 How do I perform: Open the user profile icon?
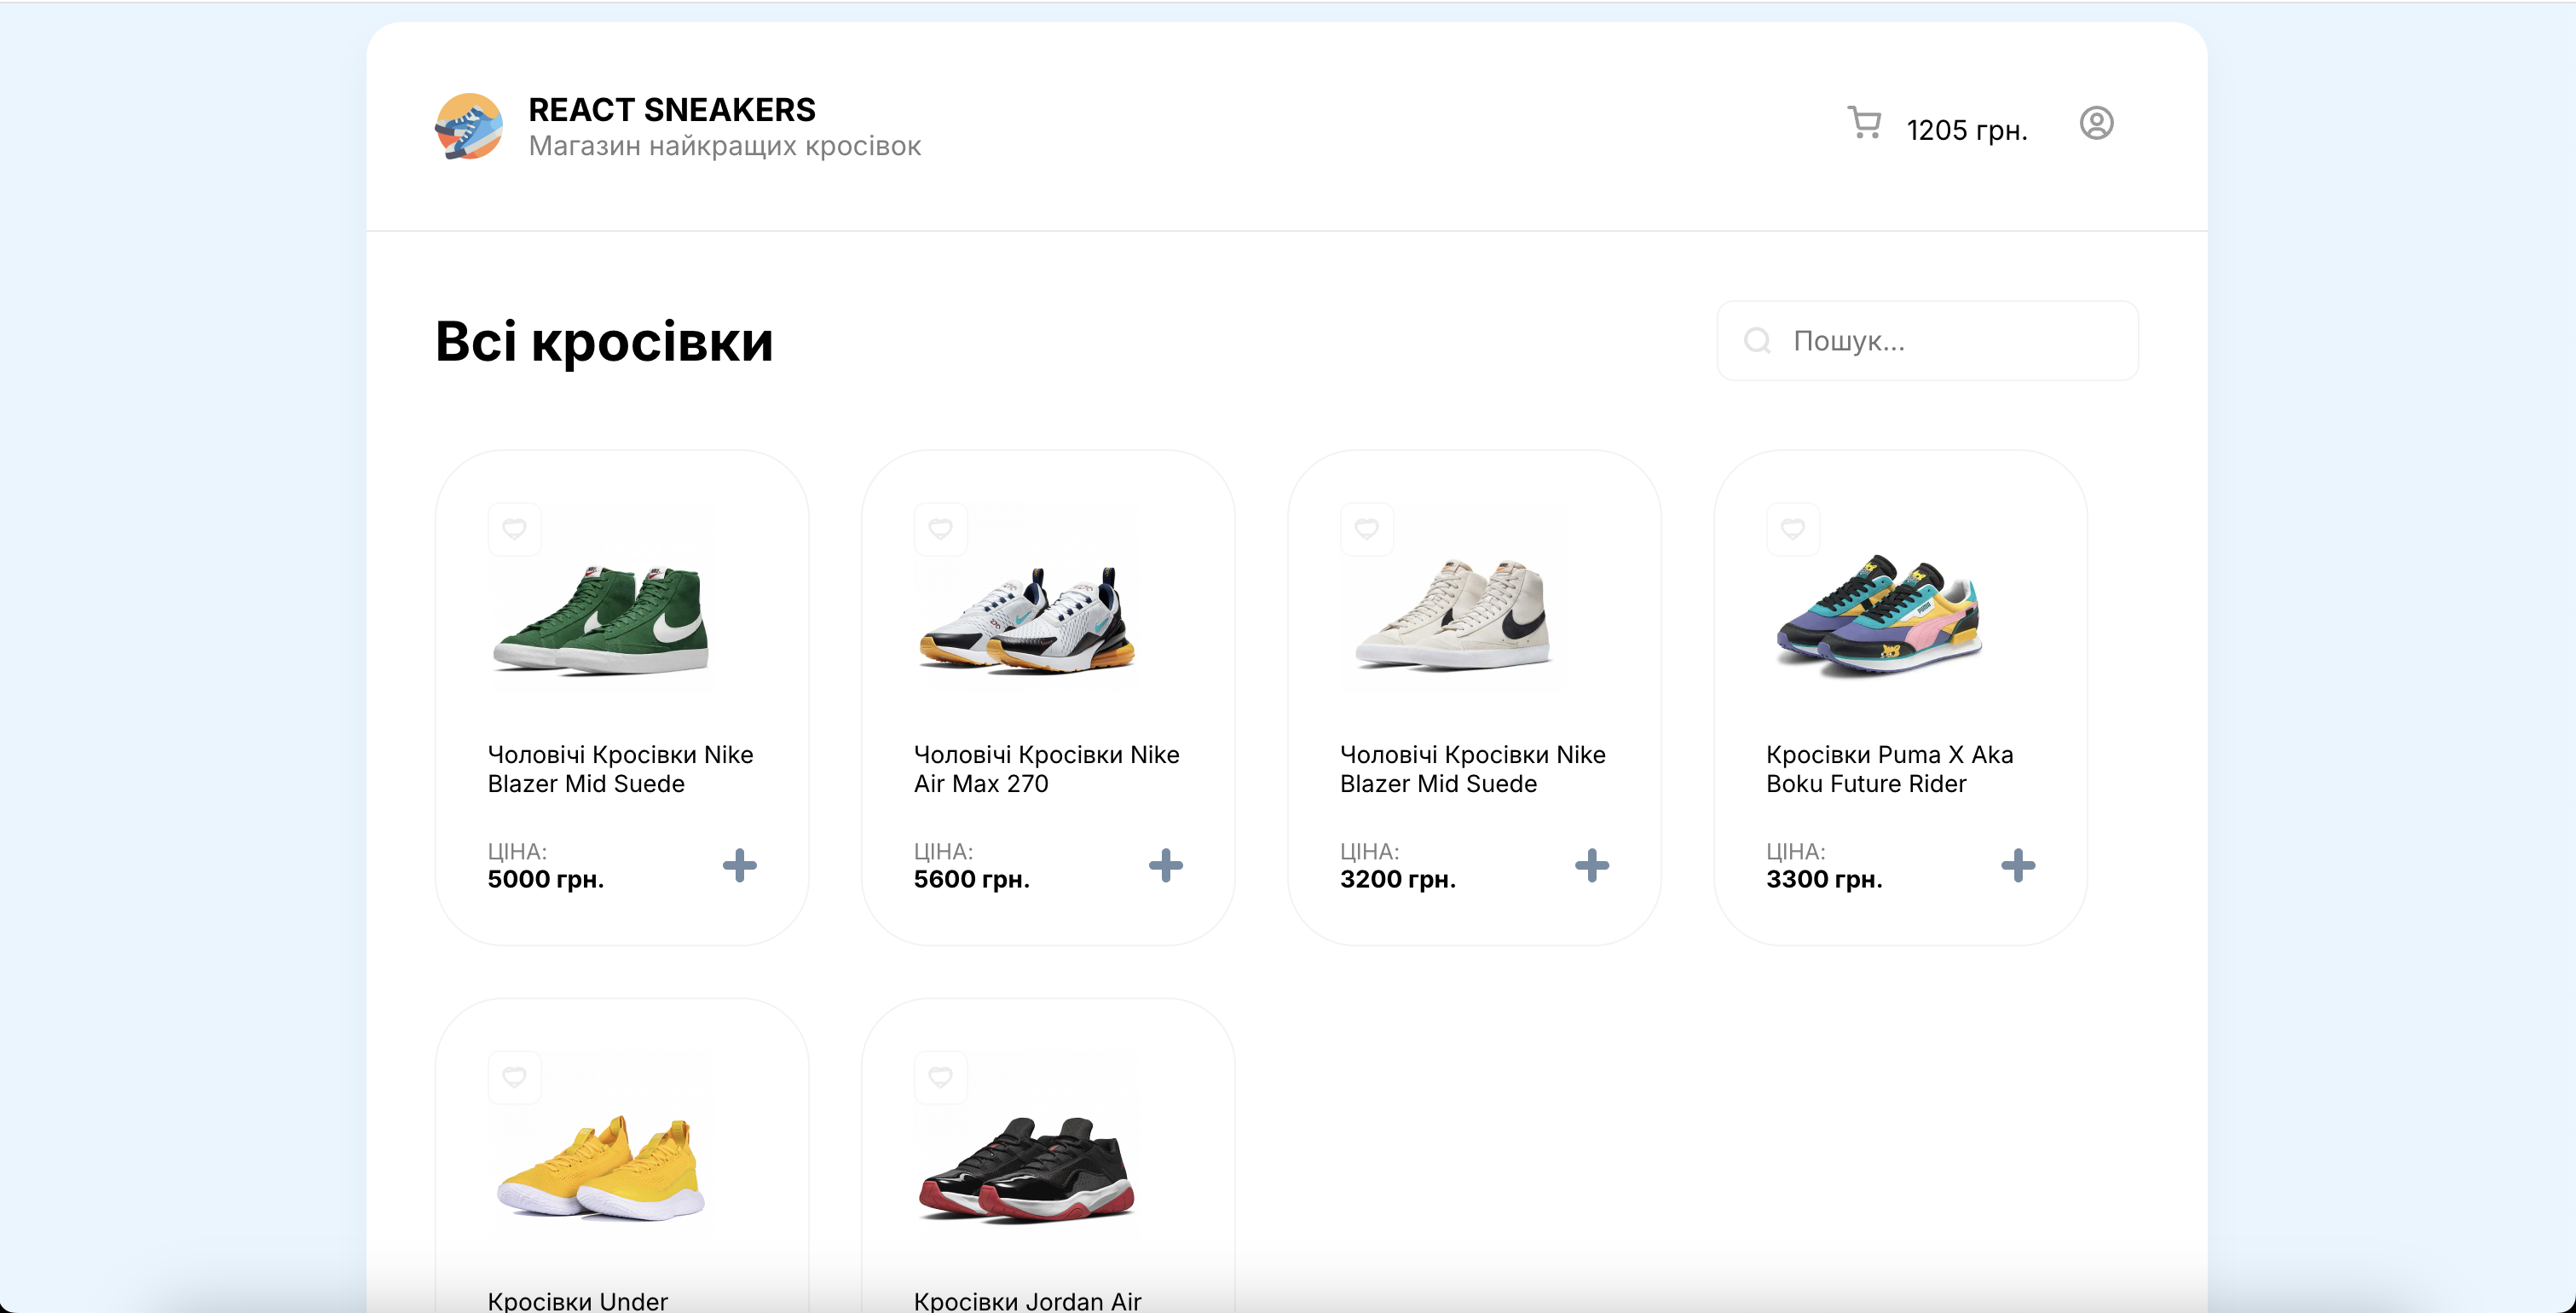click(x=2096, y=123)
